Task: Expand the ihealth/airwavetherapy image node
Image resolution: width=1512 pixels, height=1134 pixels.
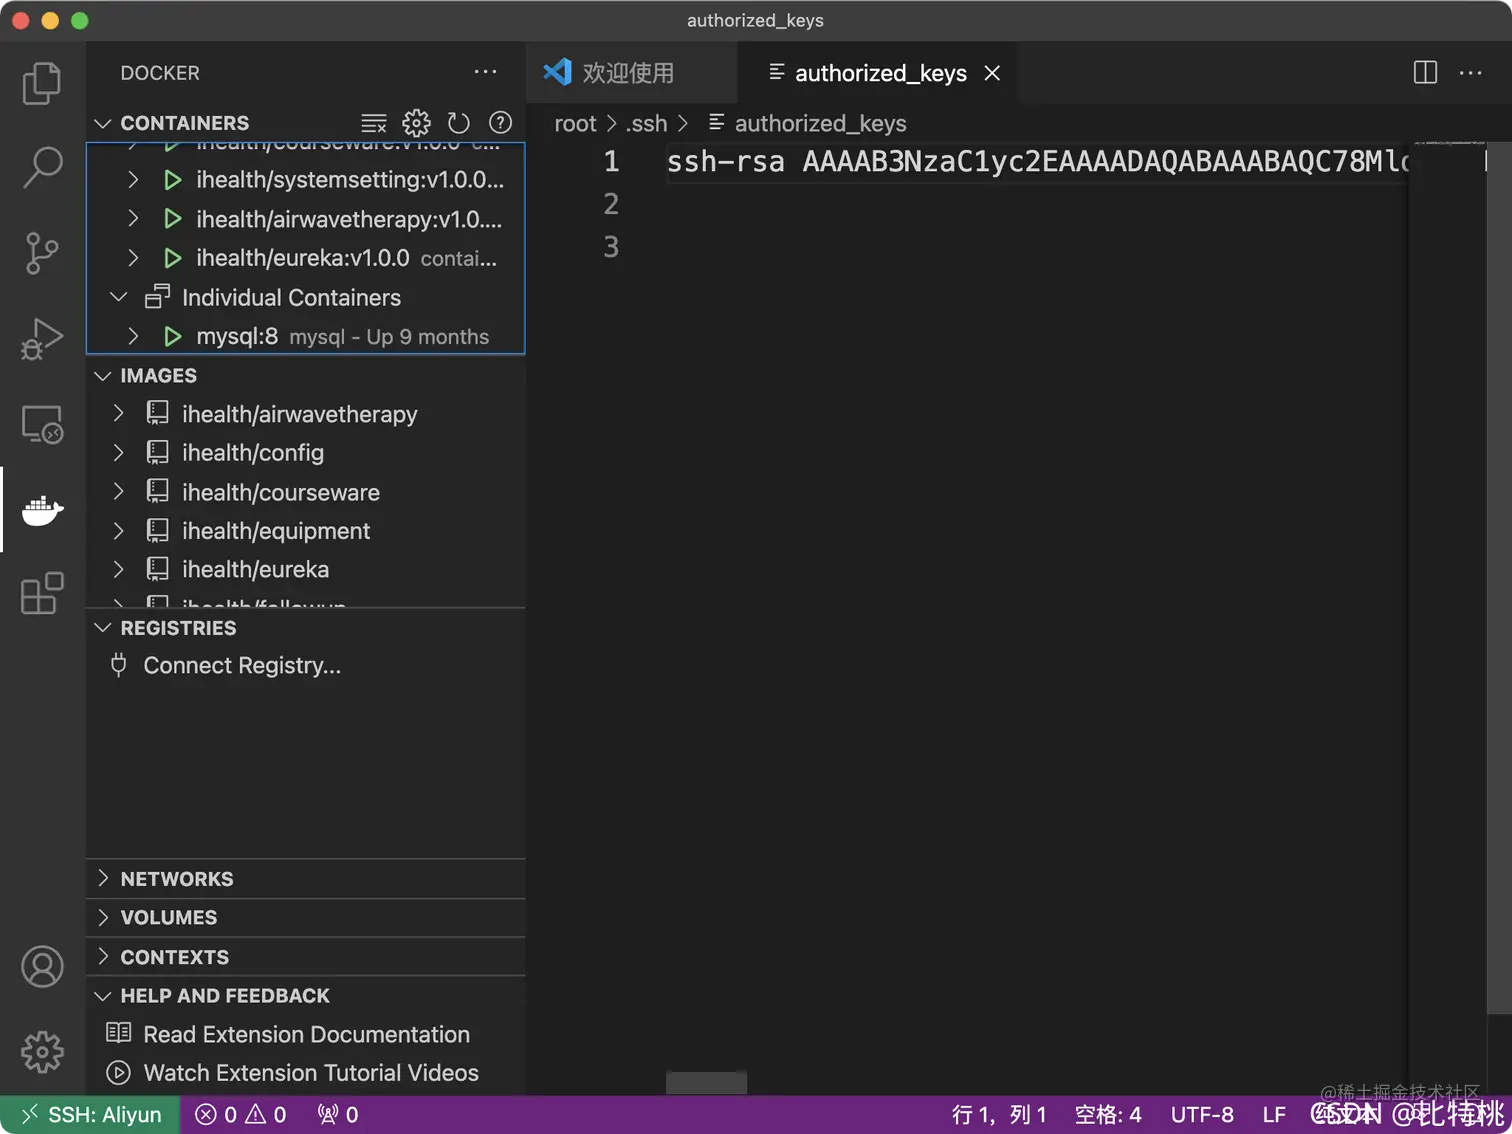Action: click(118, 413)
